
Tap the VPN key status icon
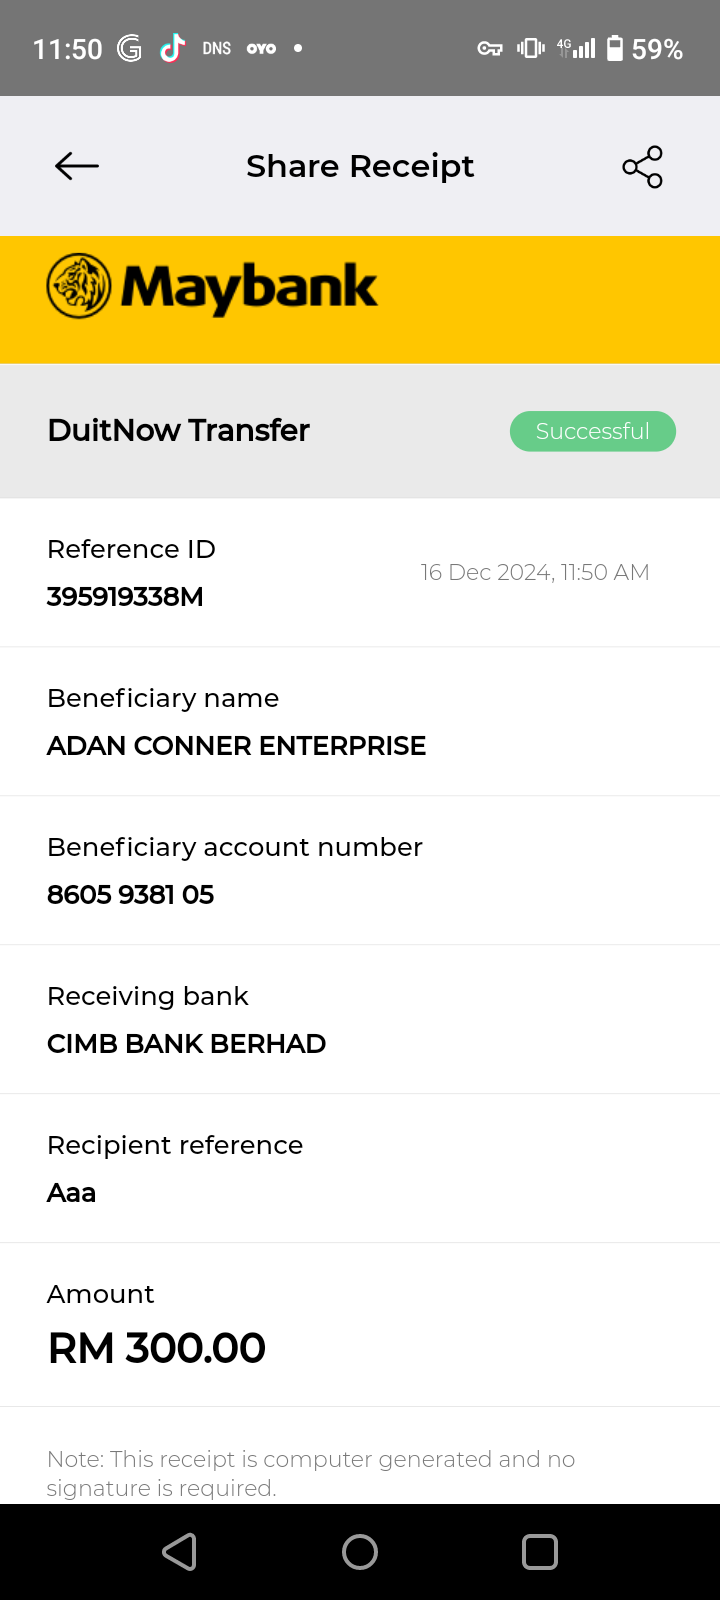[x=490, y=48]
